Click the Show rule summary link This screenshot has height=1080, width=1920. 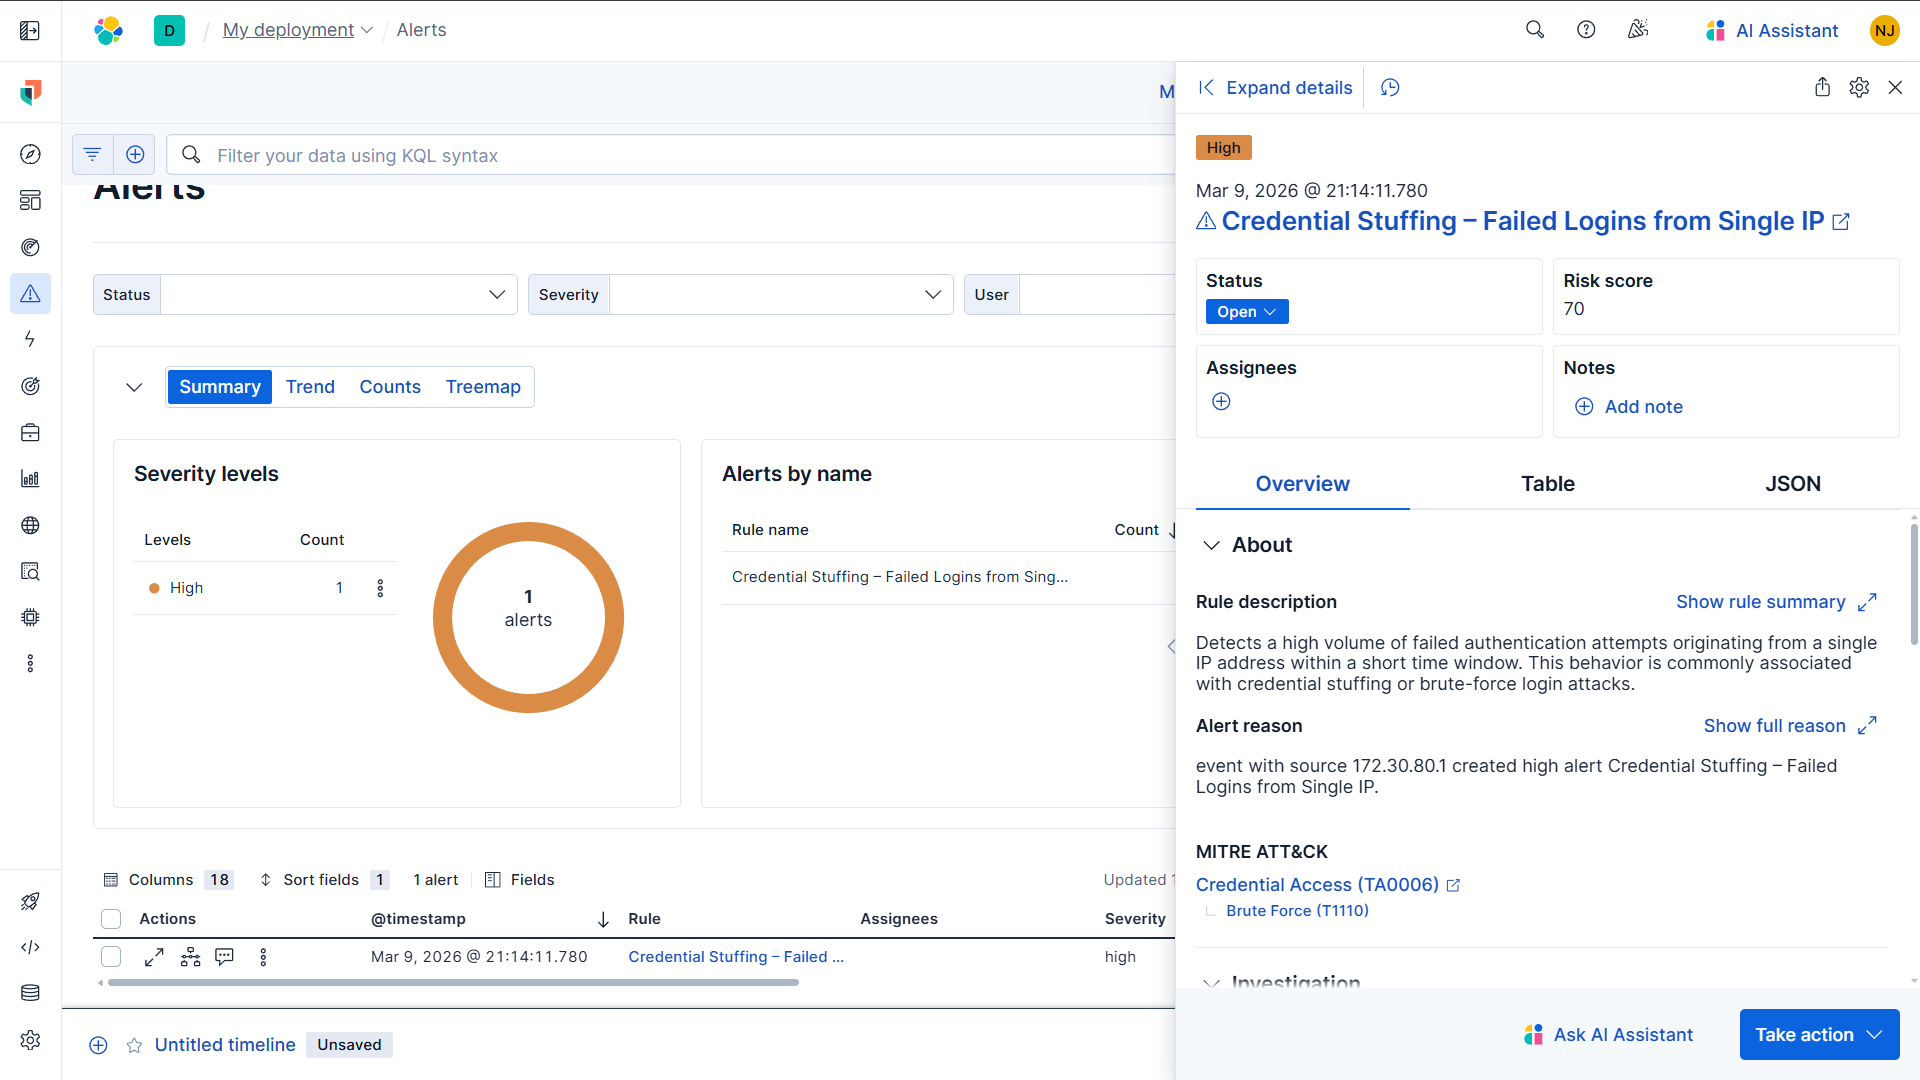click(1760, 602)
